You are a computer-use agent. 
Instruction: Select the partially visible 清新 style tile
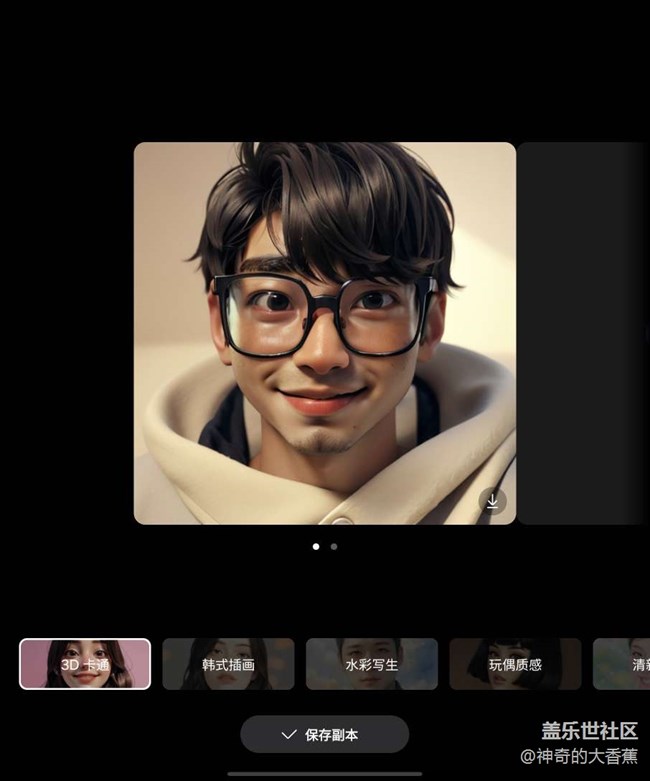[622, 664]
